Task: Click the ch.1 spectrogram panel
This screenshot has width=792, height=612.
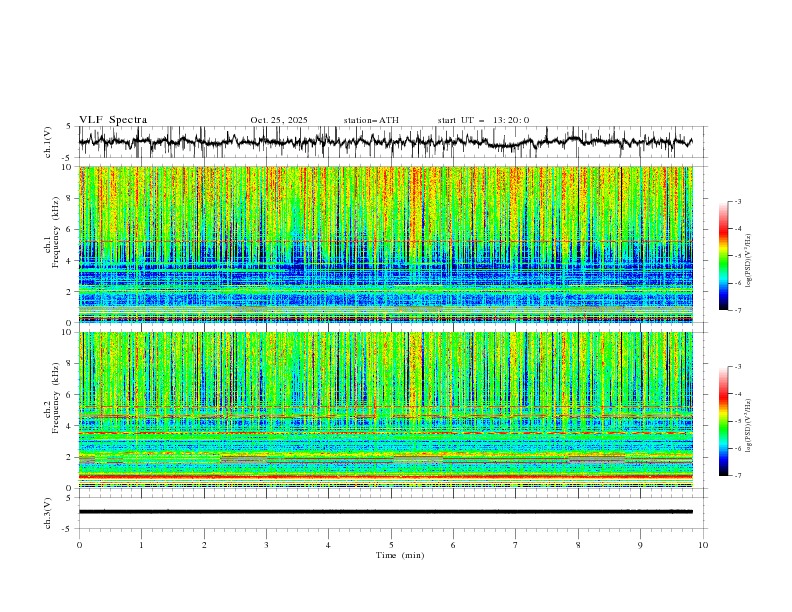Action: (386, 244)
